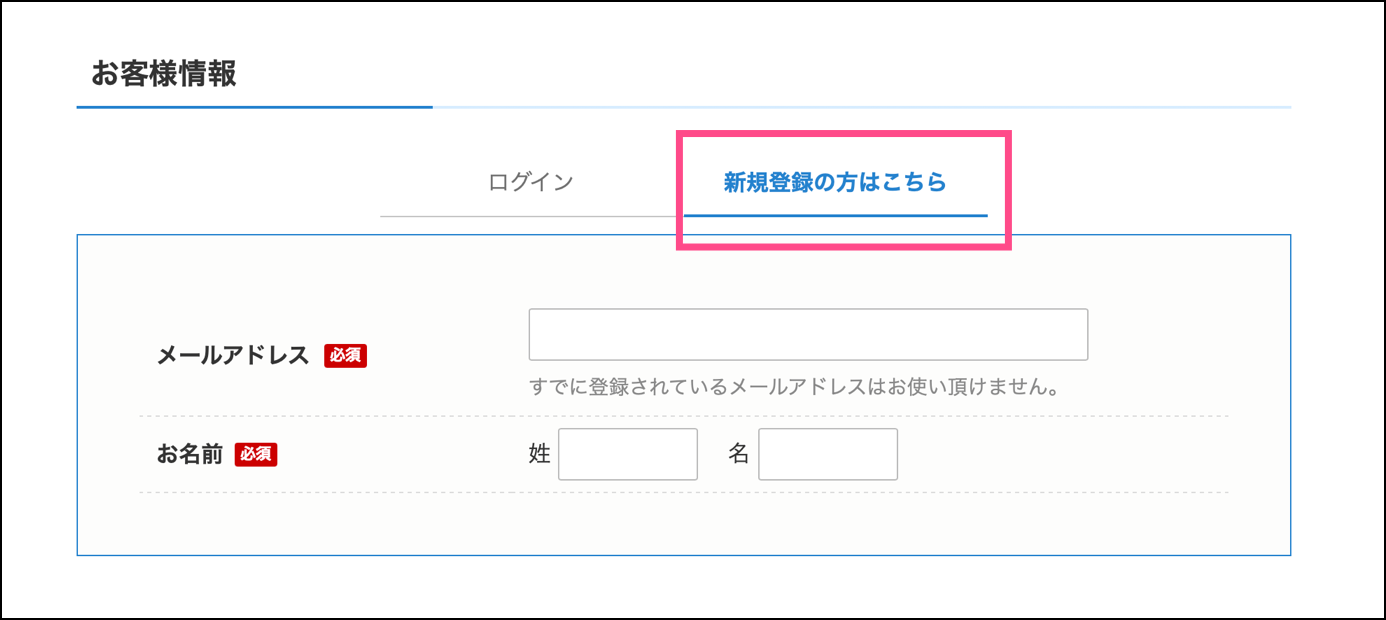Click the dashed divider below お名前 row
Image resolution: width=1386 pixels, height=620 pixels.
(x=684, y=492)
